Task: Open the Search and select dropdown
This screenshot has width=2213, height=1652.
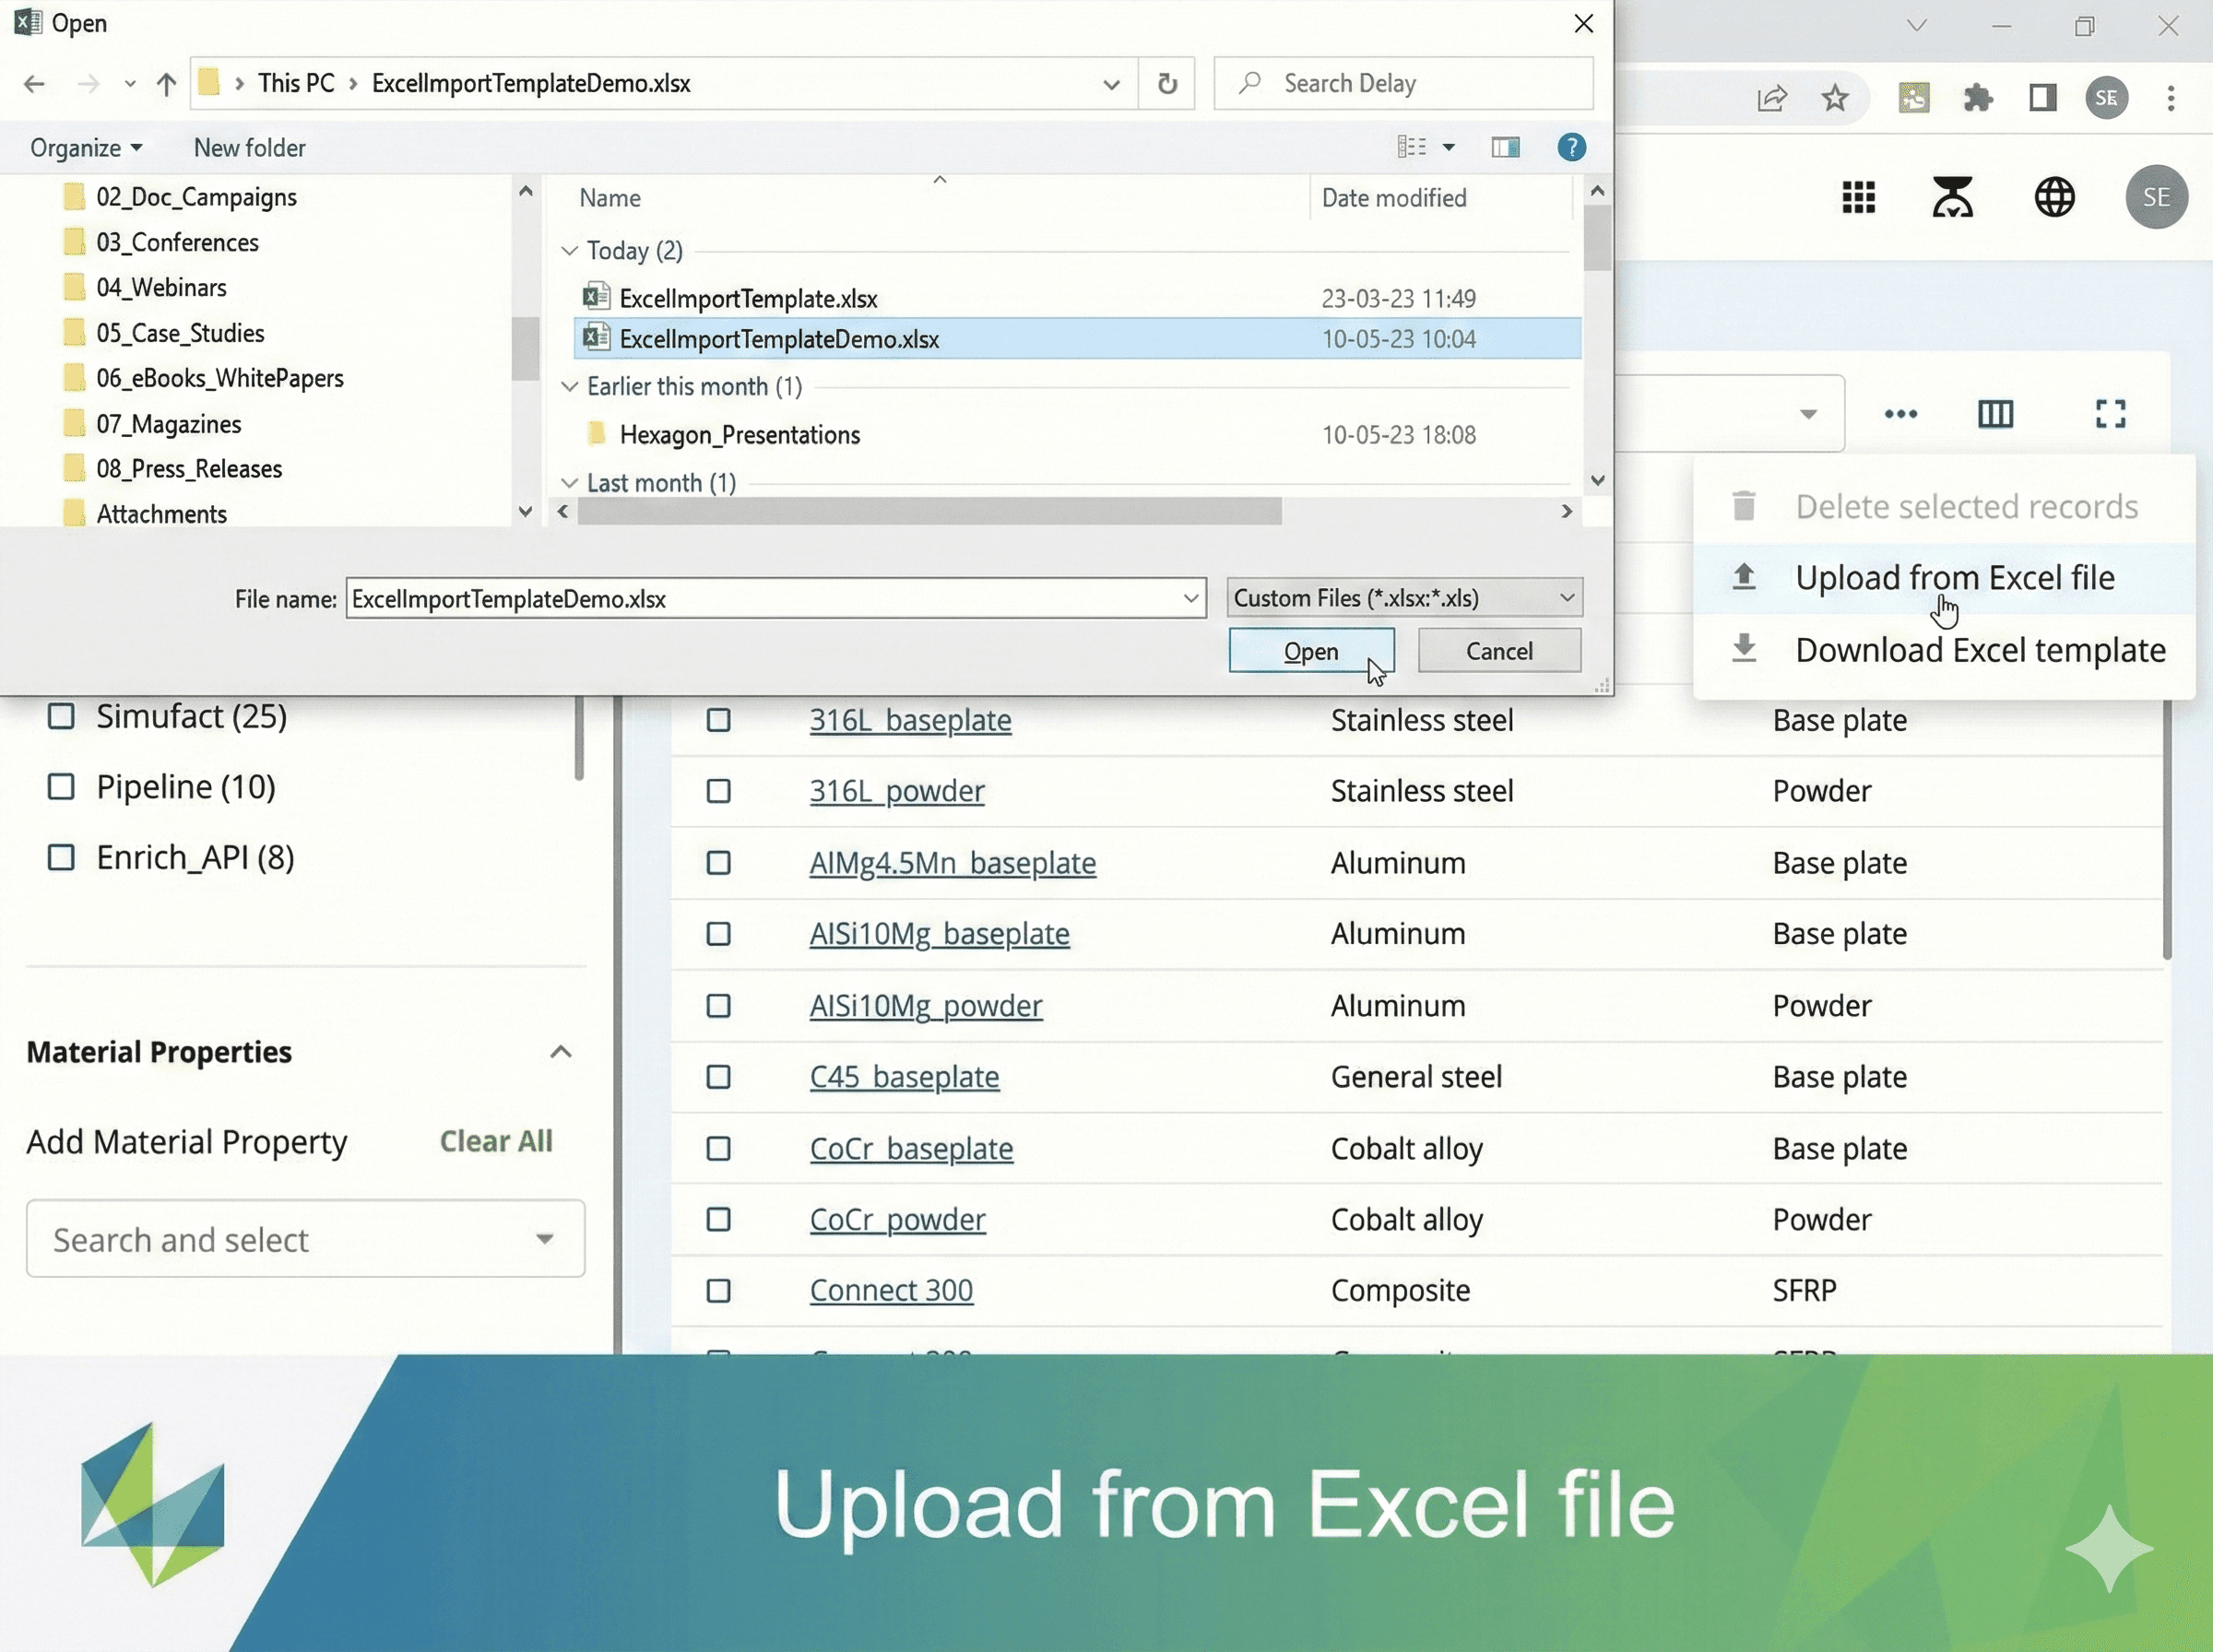Action: coord(305,1239)
